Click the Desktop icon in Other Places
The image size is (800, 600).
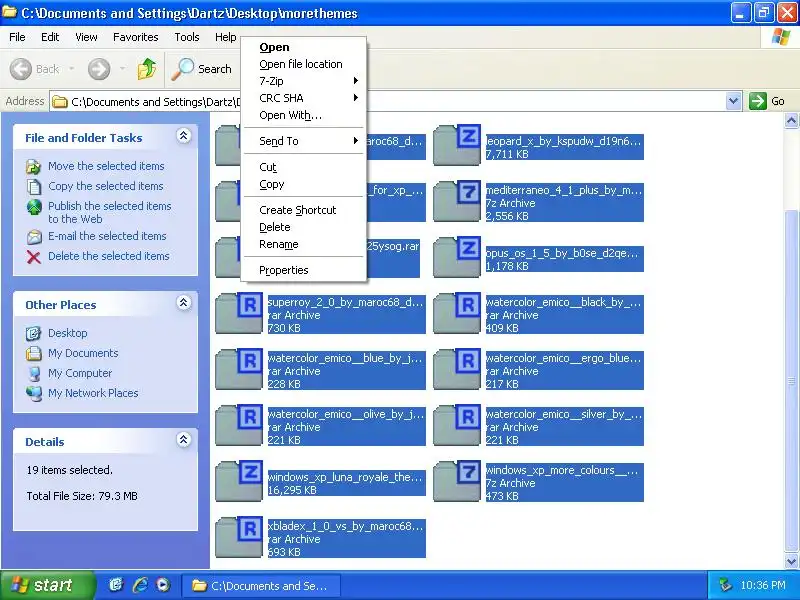(34, 333)
